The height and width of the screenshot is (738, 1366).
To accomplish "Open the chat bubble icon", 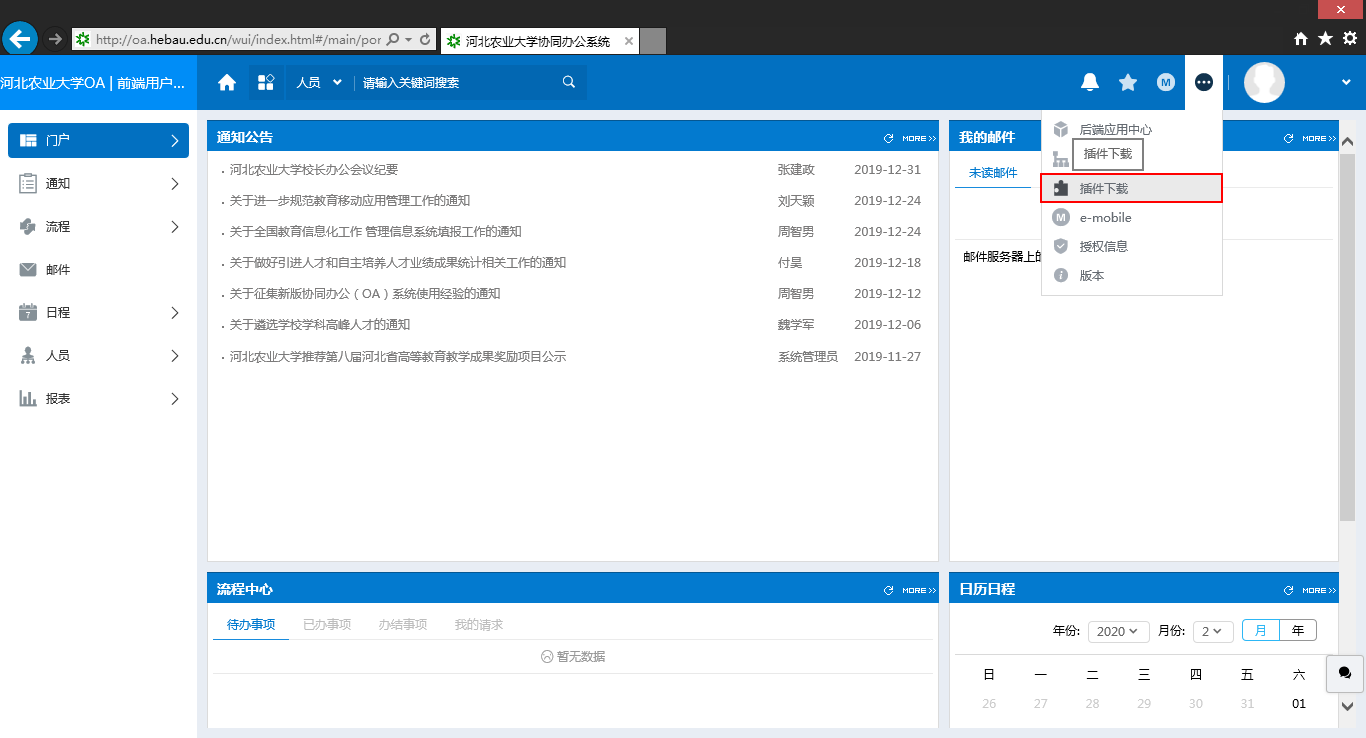I will (1345, 673).
